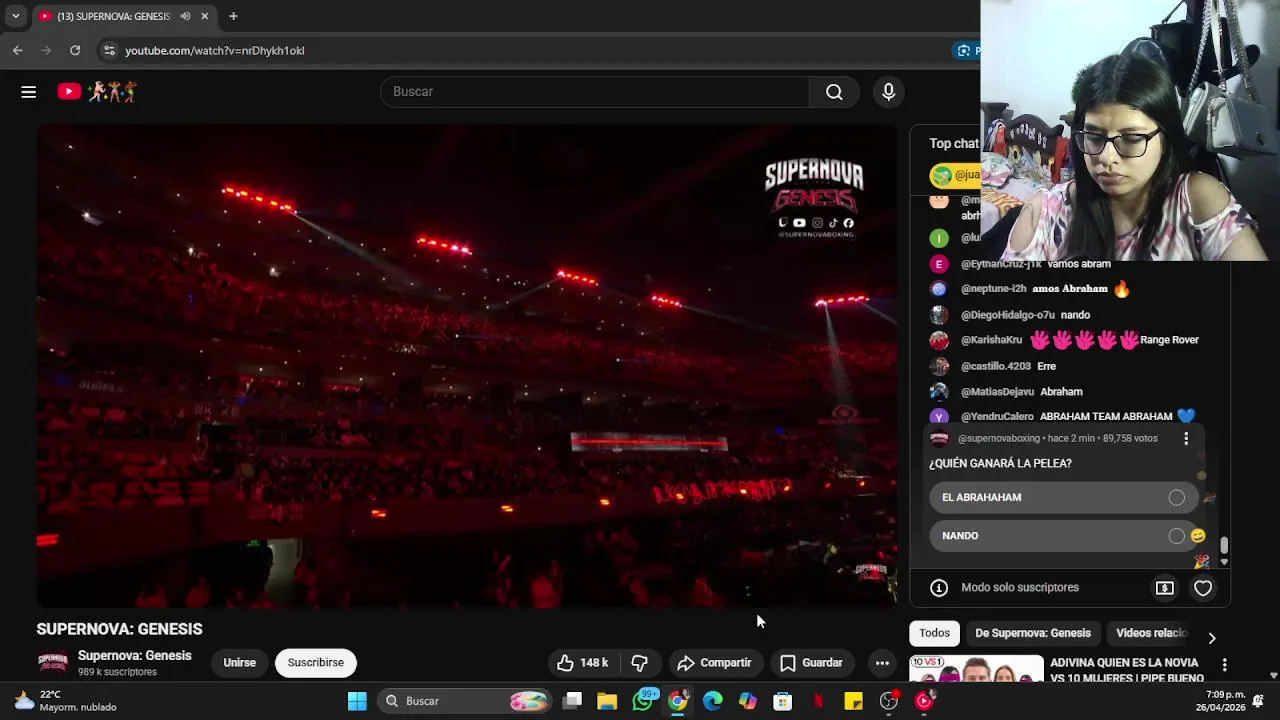
Task: Open Sticky Notes from the taskbar
Action: pyautogui.click(x=853, y=701)
